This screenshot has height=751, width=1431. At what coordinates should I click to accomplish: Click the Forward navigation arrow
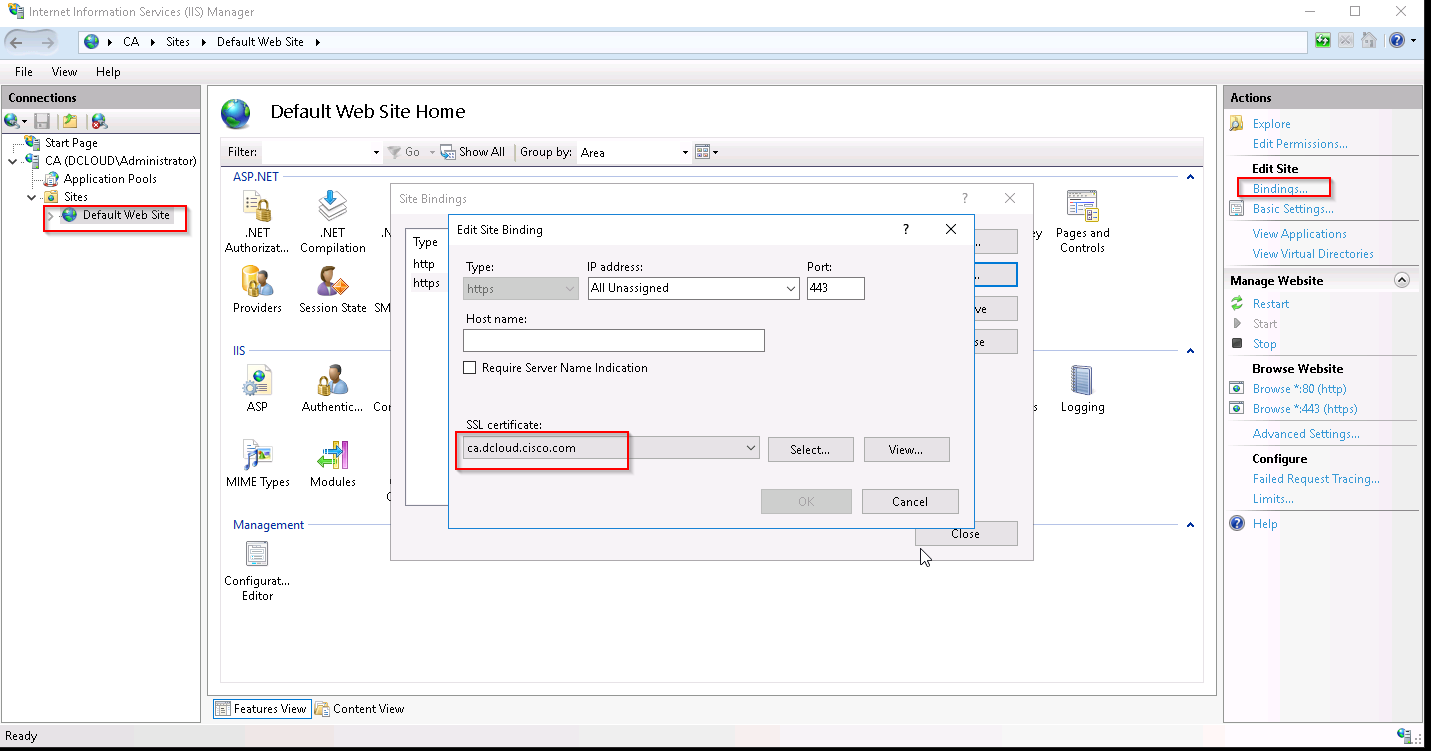point(47,42)
